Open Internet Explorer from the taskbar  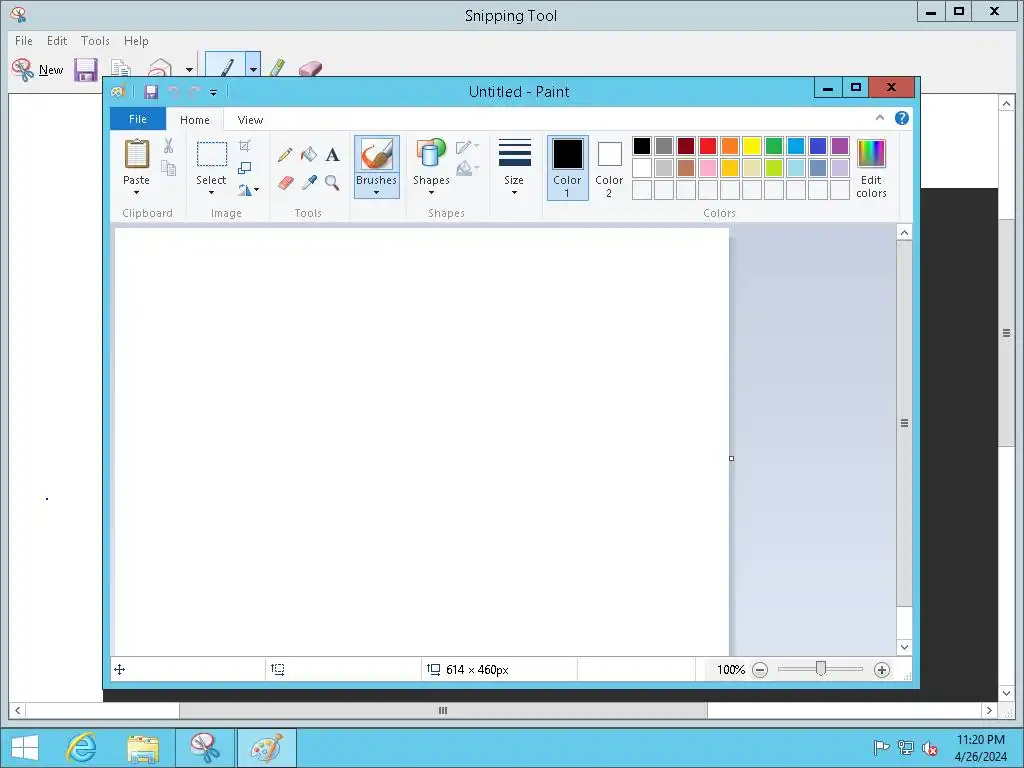82,748
